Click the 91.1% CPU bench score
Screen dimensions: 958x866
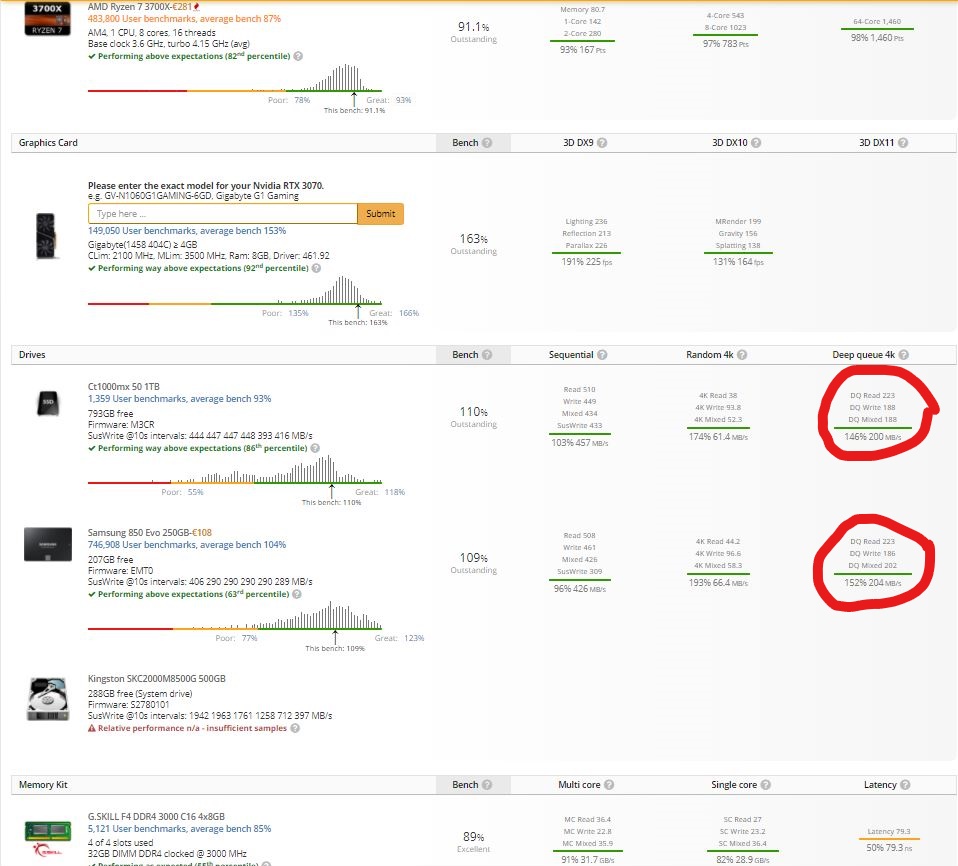tap(474, 27)
